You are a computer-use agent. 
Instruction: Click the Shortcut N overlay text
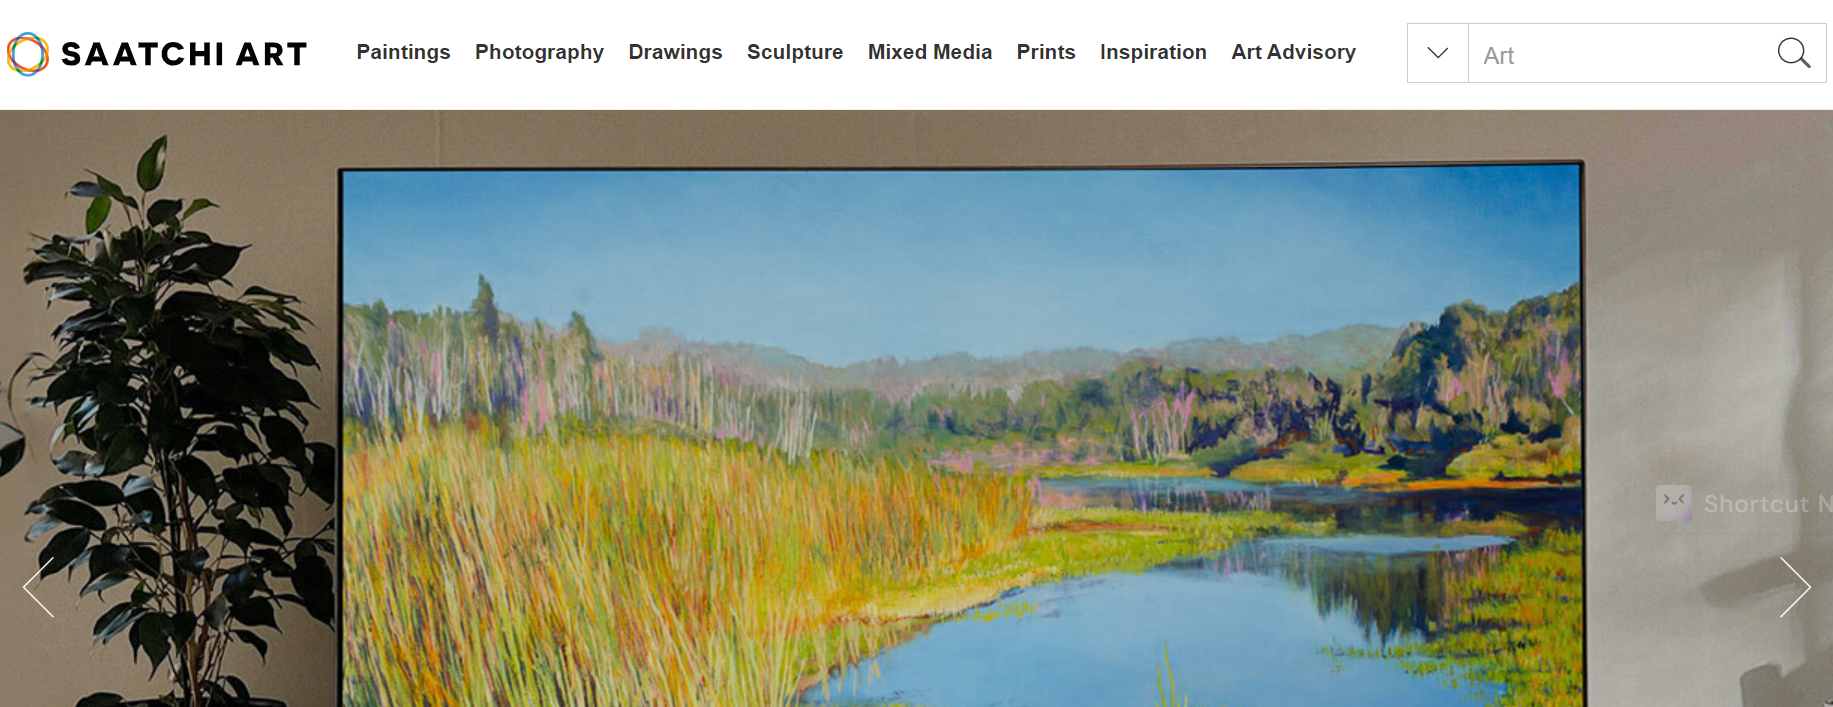(x=1768, y=504)
